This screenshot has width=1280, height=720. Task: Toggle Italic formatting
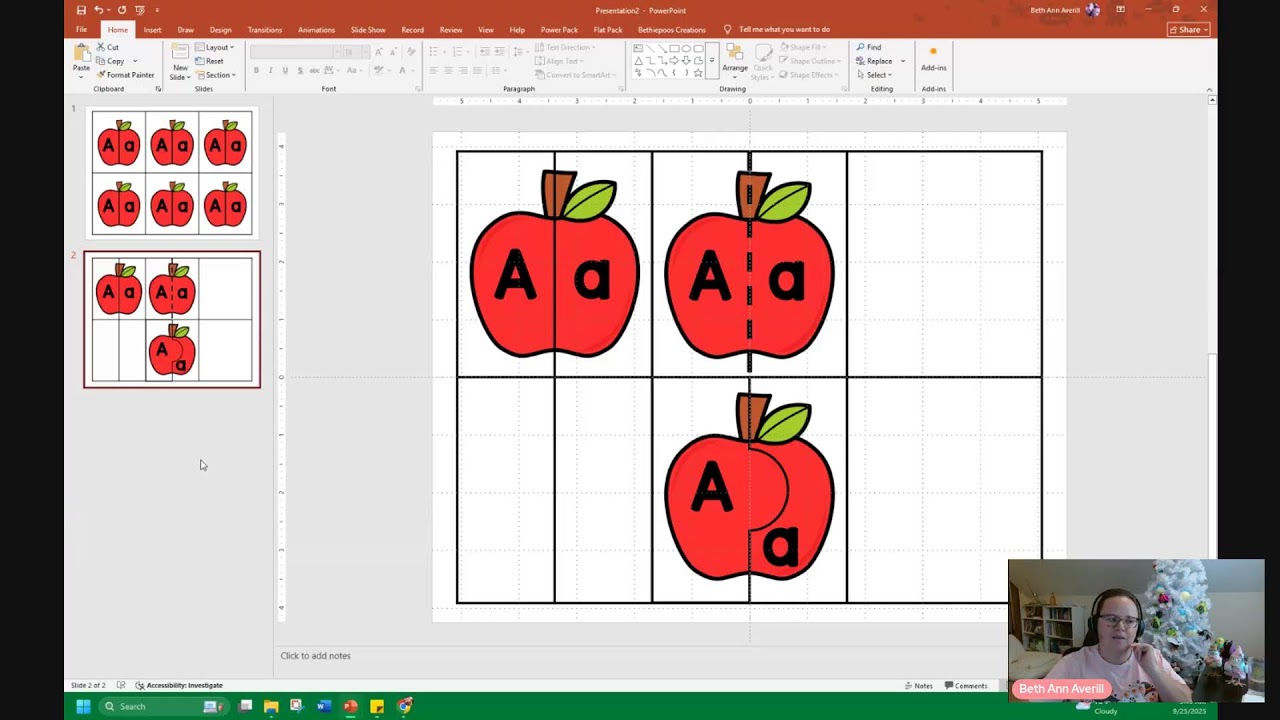(x=271, y=70)
